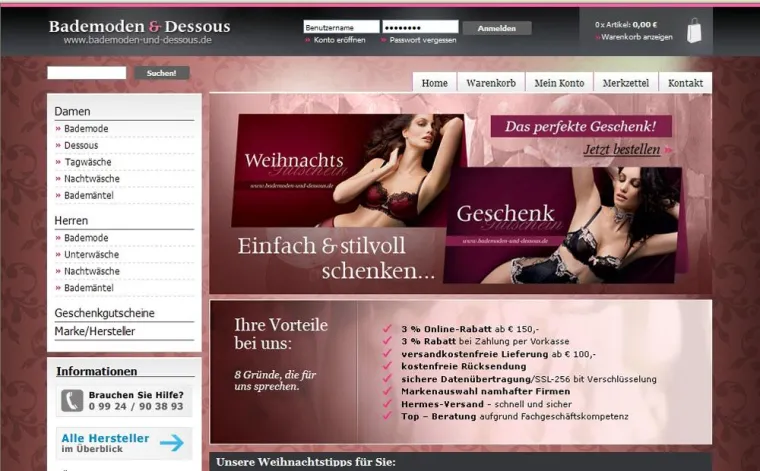Open Herren Bademode category

coord(86,238)
